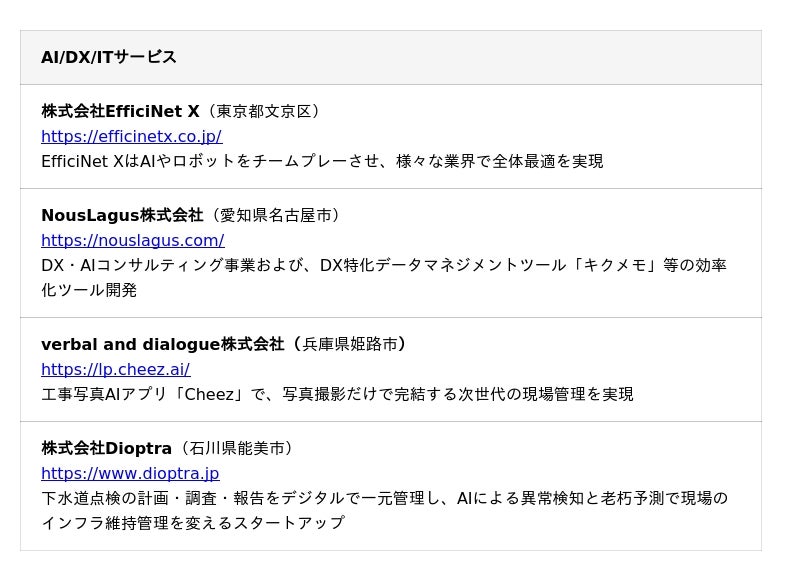Screen dimensions: 800x581
Task: Open the nouslagus.com link
Action: 132,240
